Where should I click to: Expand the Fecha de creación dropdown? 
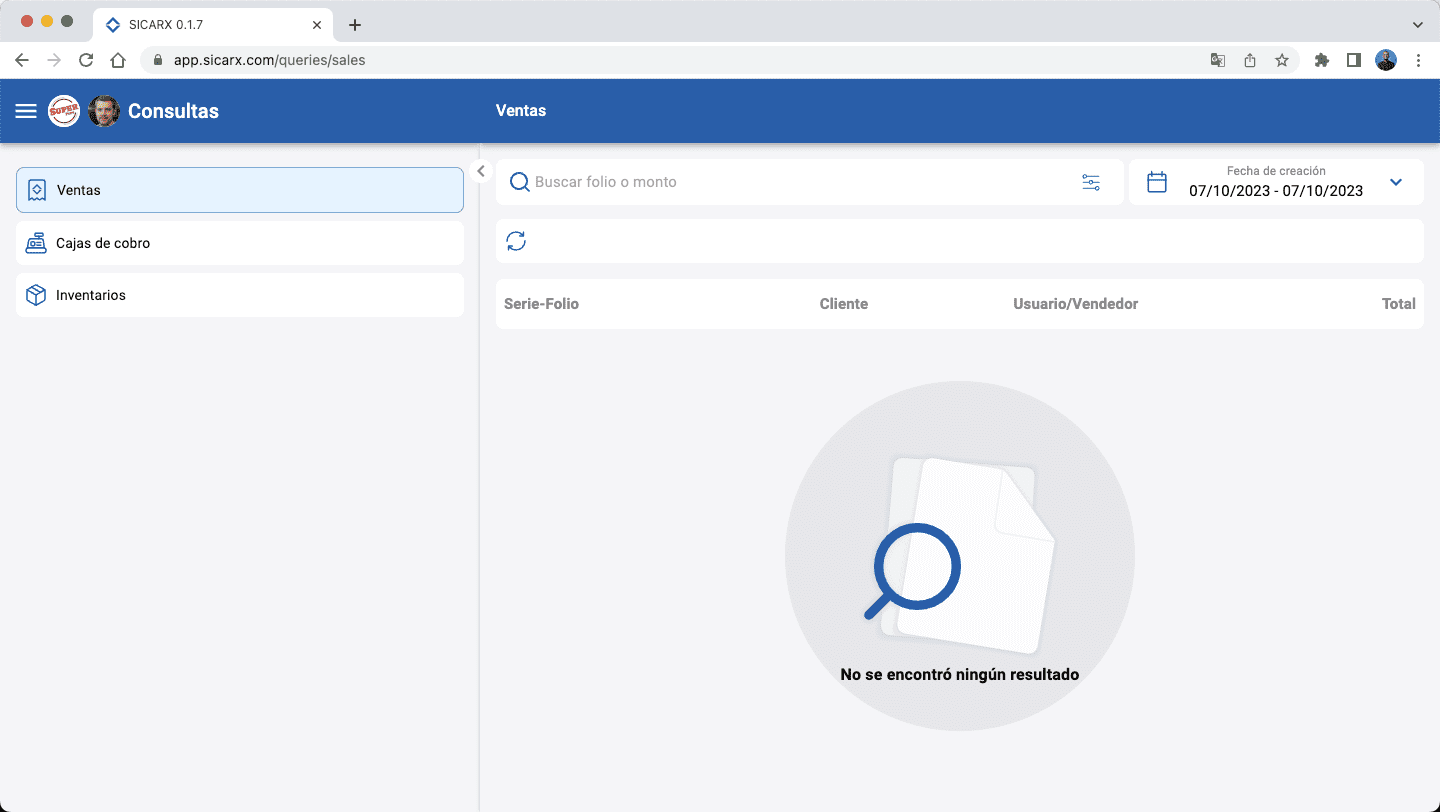pyautogui.click(x=1396, y=182)
